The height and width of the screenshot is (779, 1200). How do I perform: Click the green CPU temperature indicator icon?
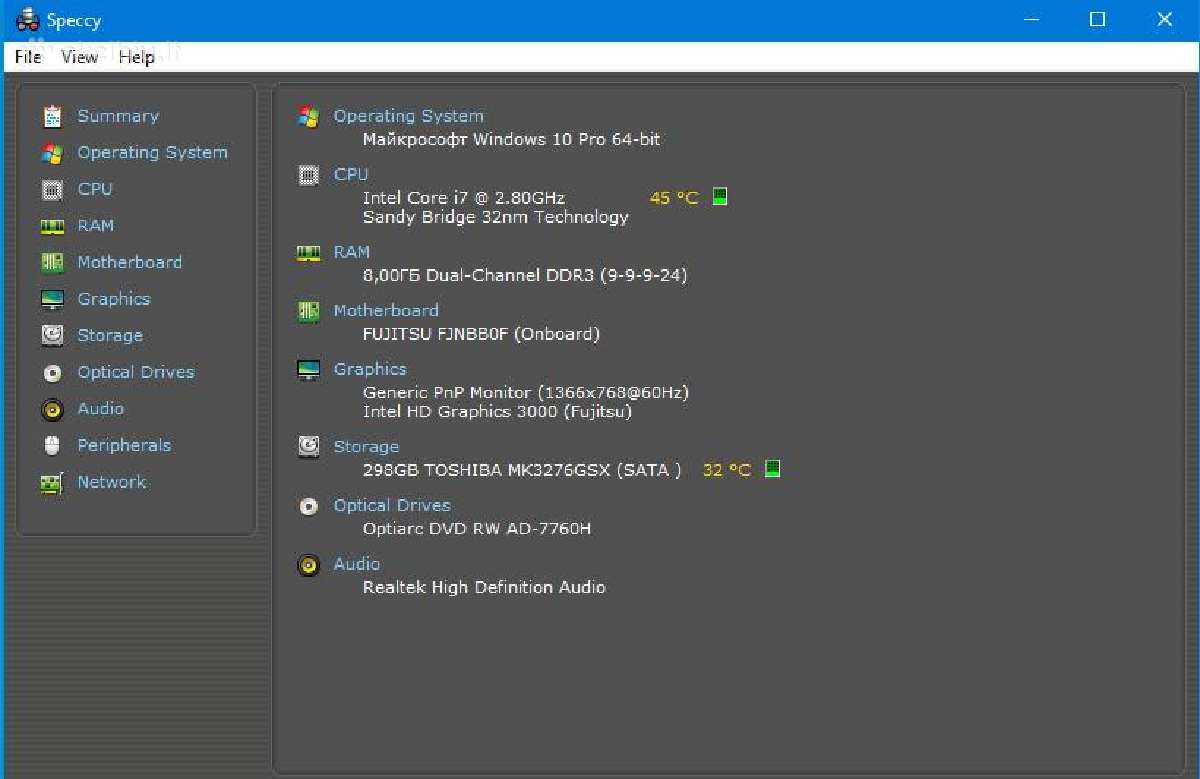pyautogui.click(x=720, y=196)
